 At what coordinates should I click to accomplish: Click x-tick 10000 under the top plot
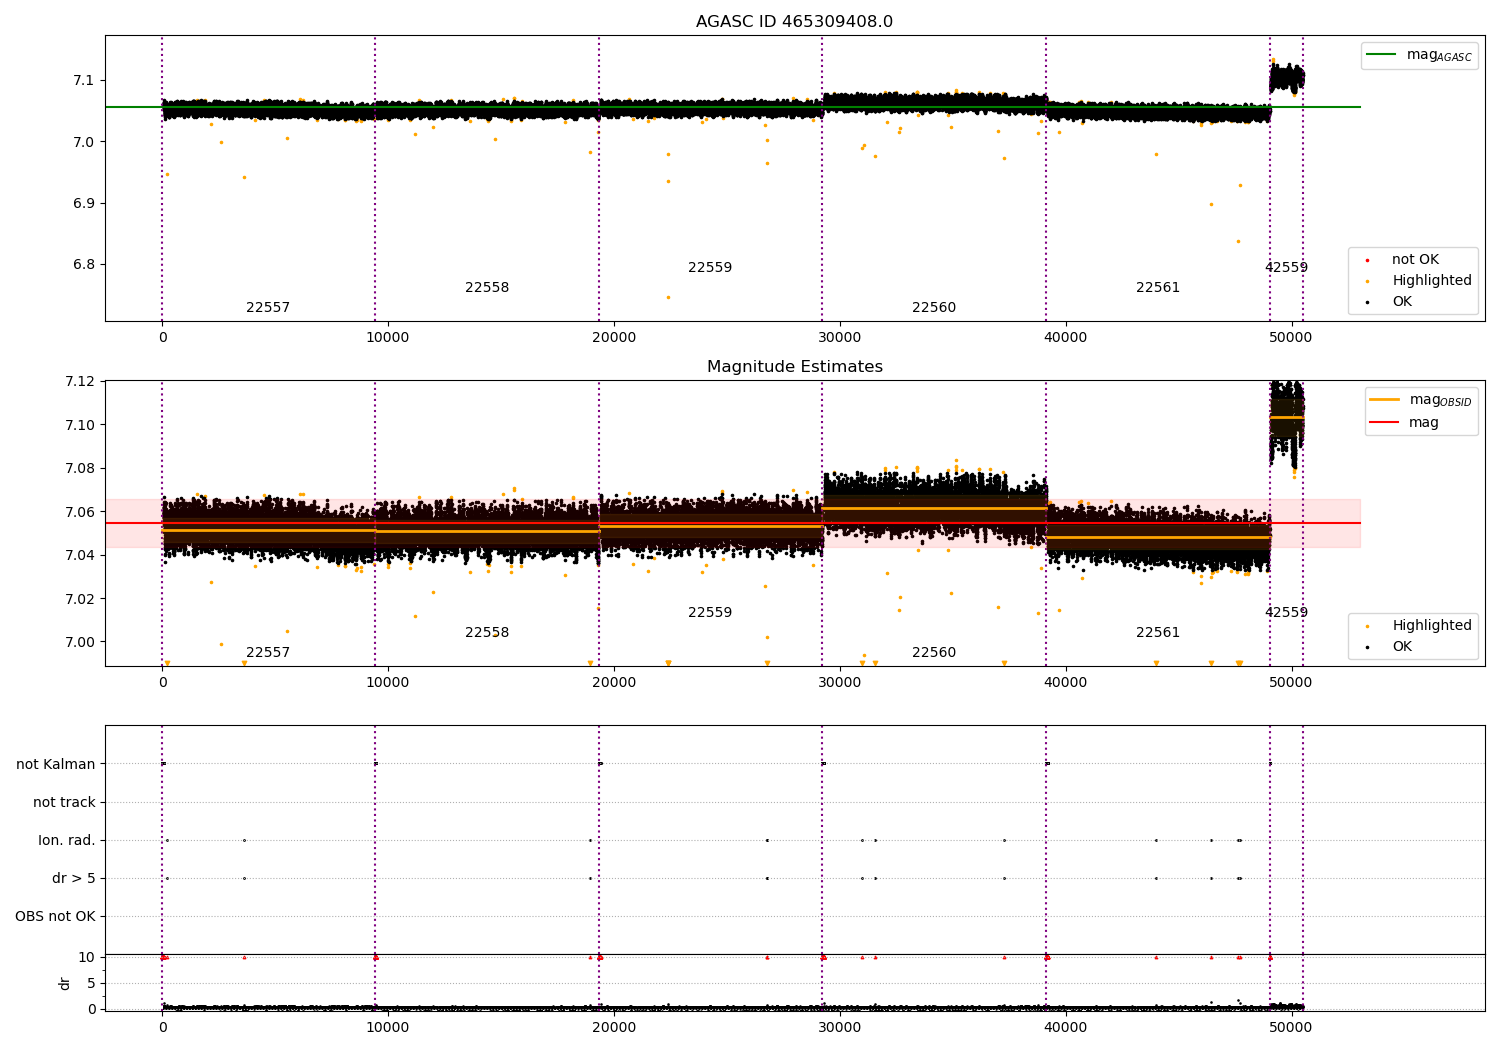point(388,338)
